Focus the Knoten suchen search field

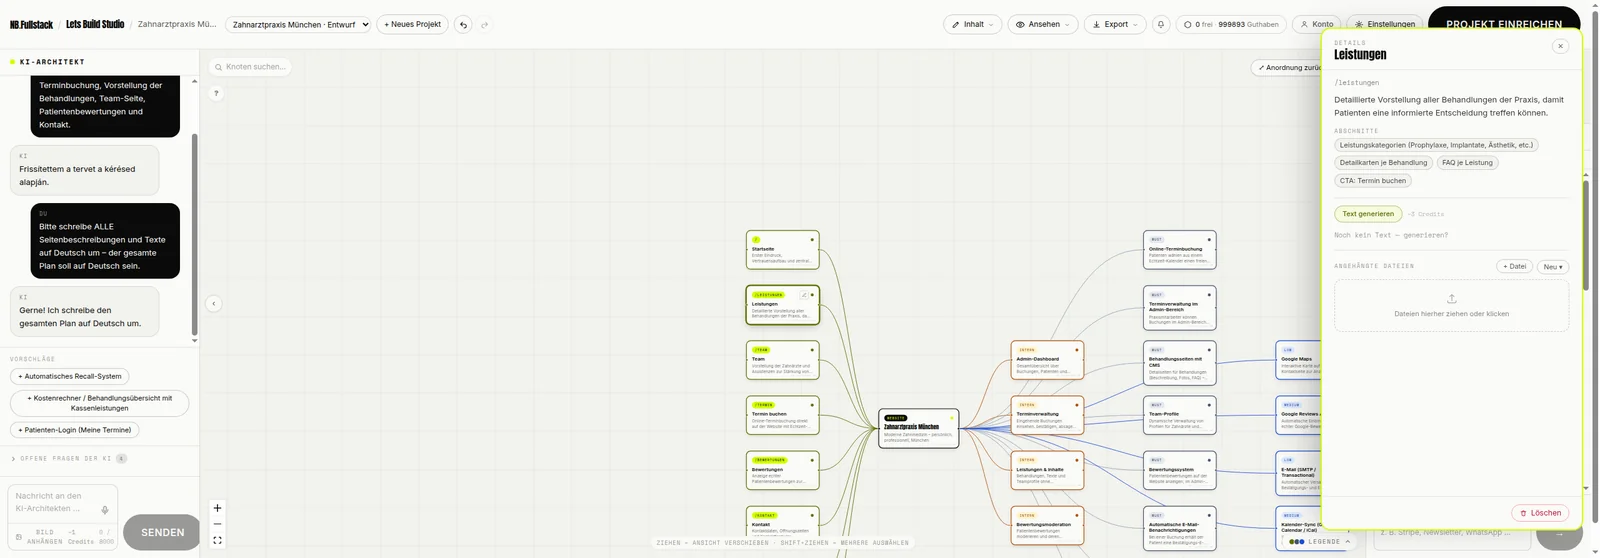tap(250, 67)
